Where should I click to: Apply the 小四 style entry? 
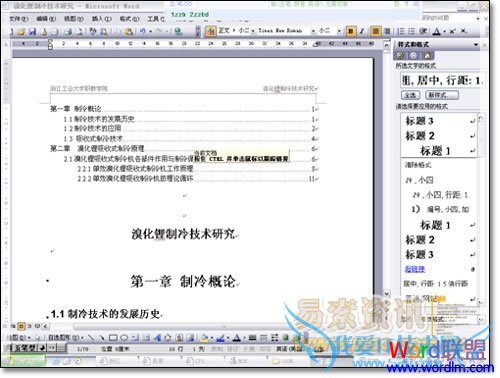[419, 180]
